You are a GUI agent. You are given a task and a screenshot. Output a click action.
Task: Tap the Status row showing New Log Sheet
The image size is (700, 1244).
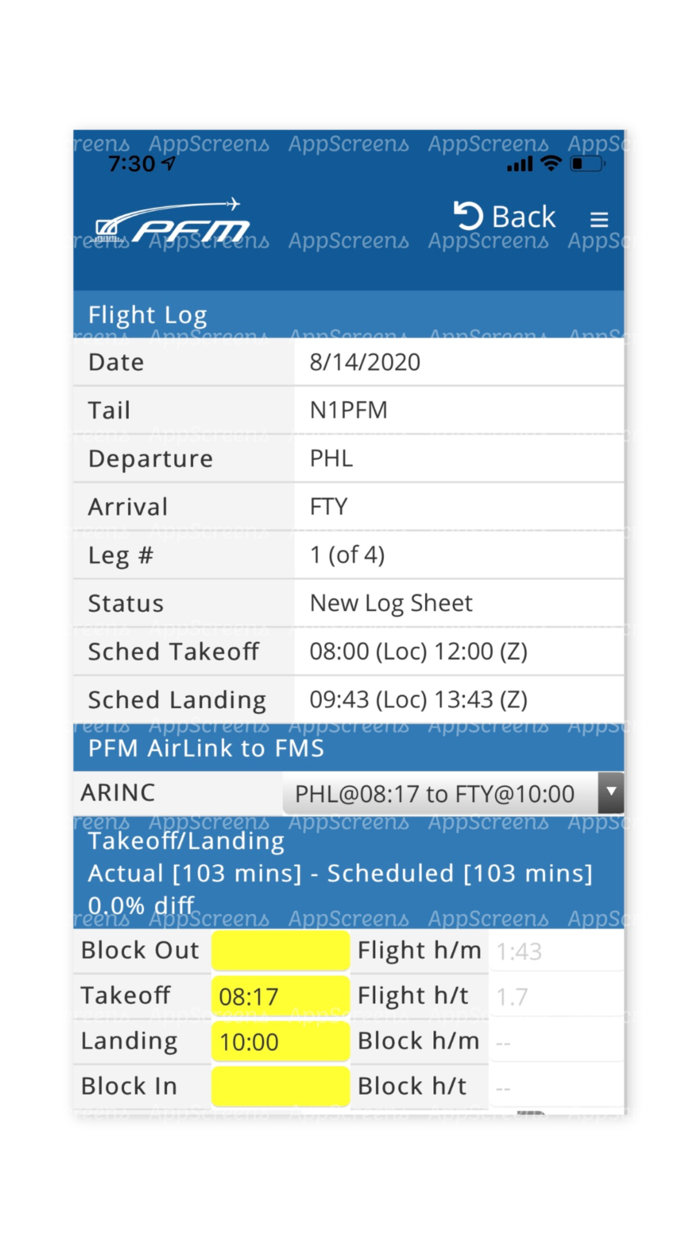[x=350, y=603]
